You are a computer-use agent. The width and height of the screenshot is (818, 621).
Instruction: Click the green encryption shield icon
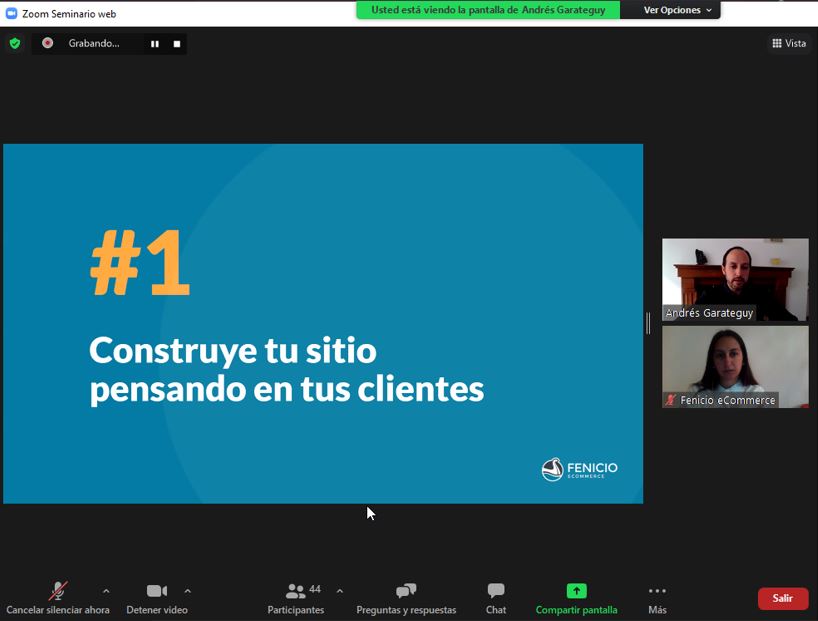coord(14,43)
